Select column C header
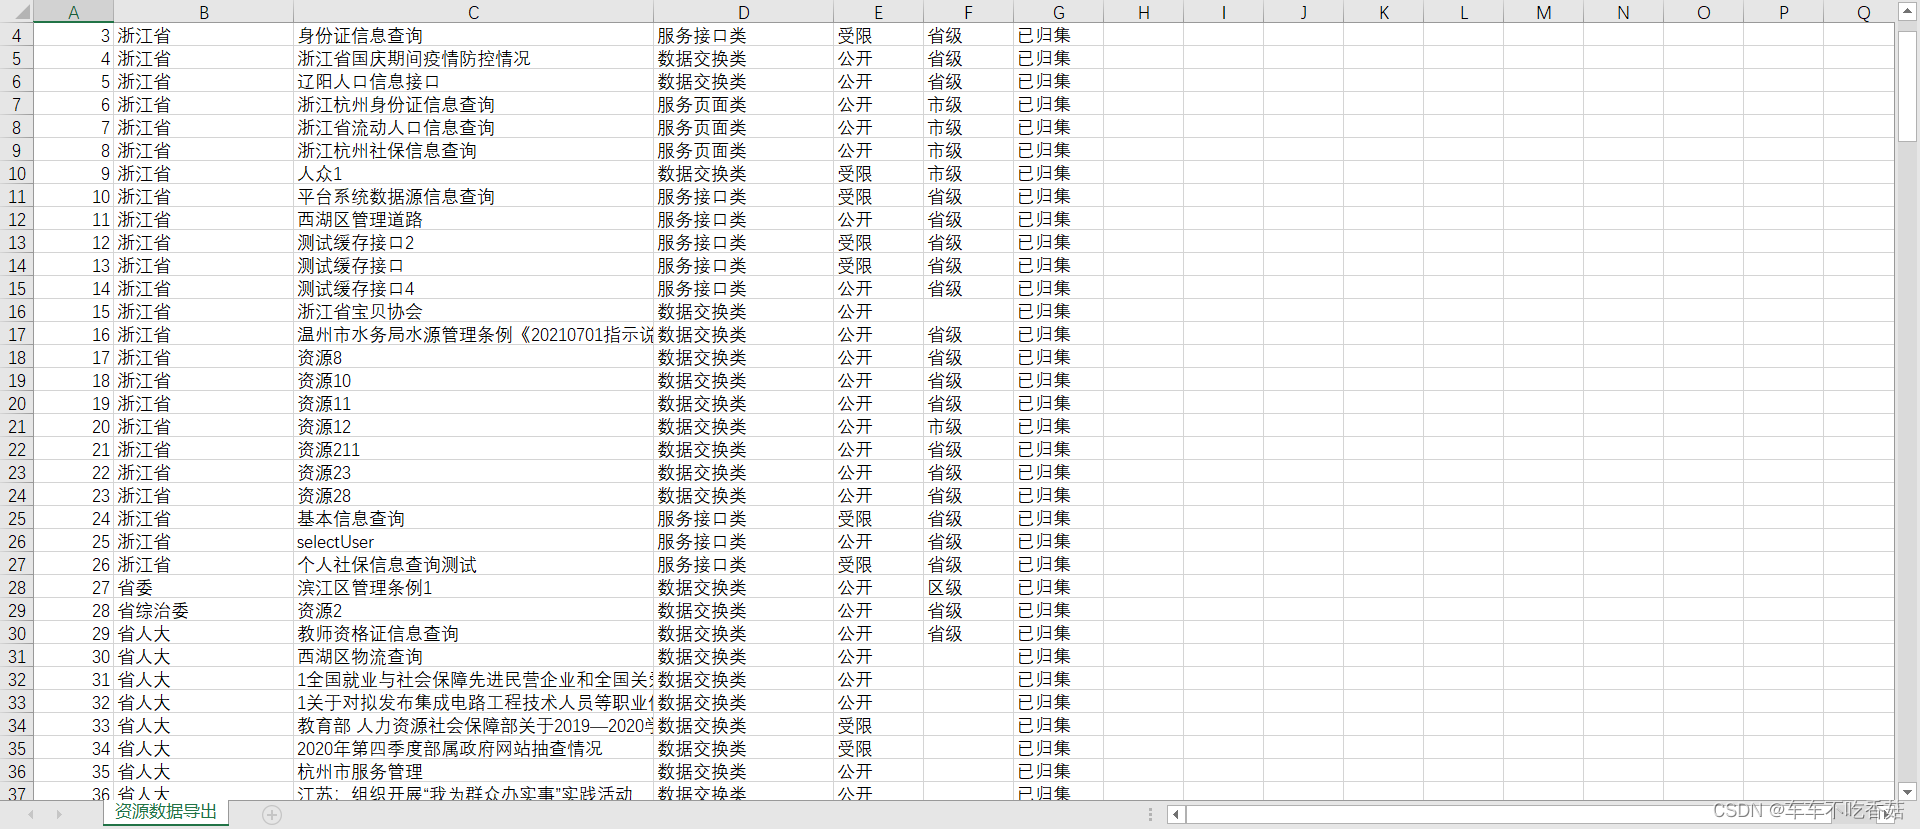Viewport: 1920px width, 829px height. tap(474, 12)
